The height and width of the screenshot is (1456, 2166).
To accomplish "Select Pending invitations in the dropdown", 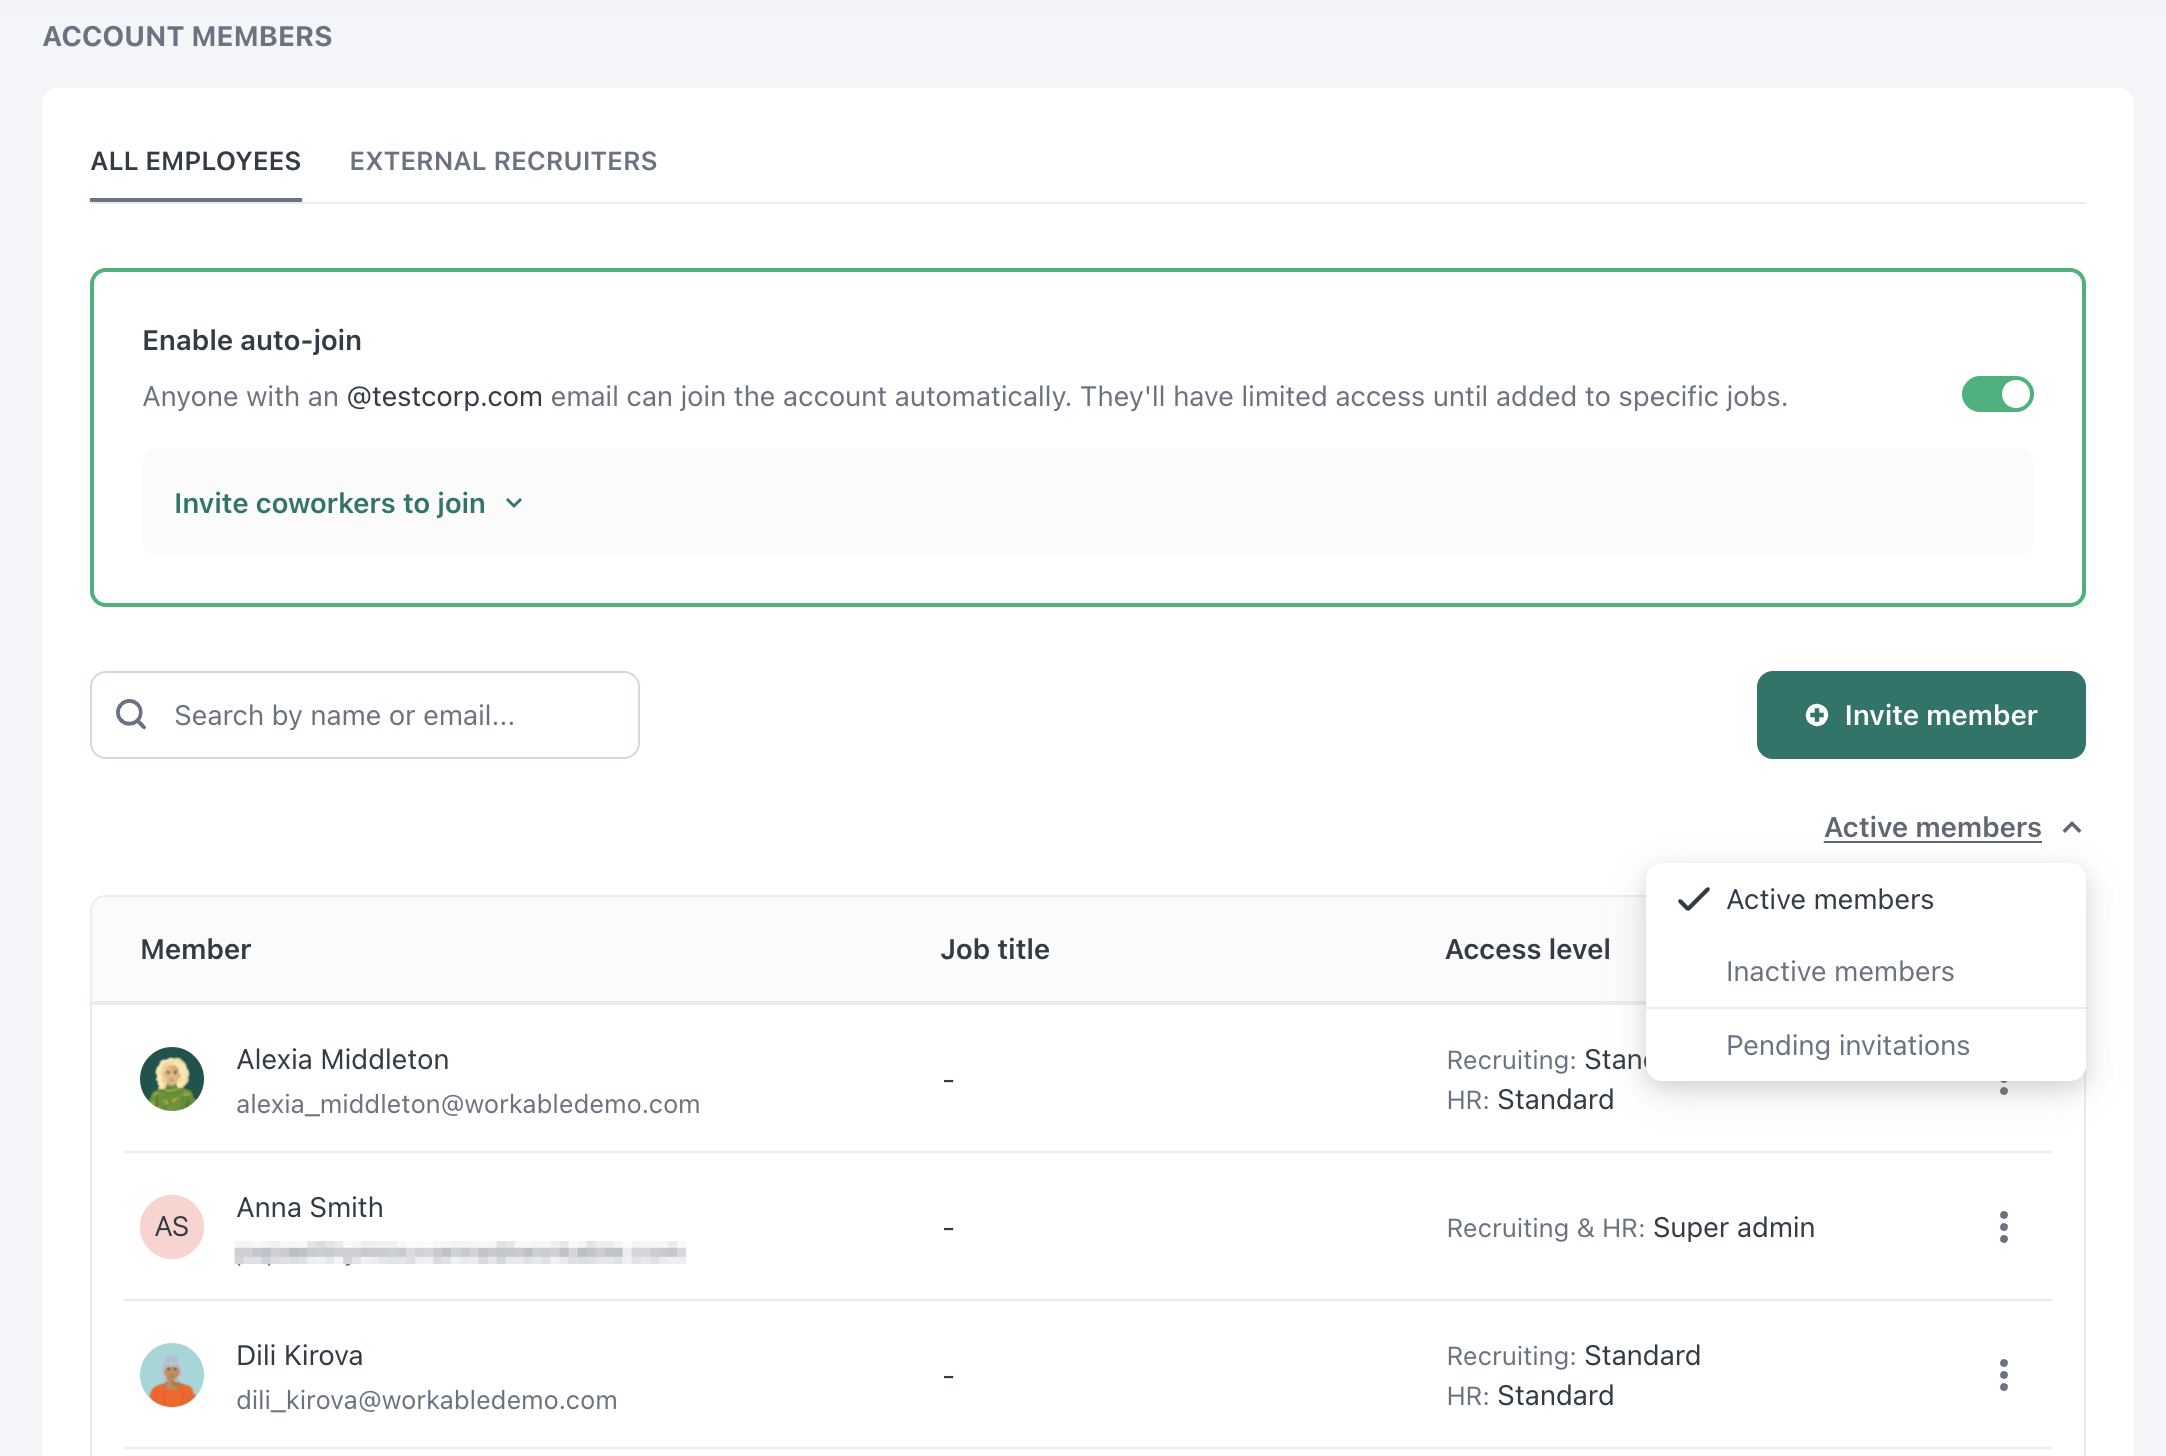I will 1847,1045.
